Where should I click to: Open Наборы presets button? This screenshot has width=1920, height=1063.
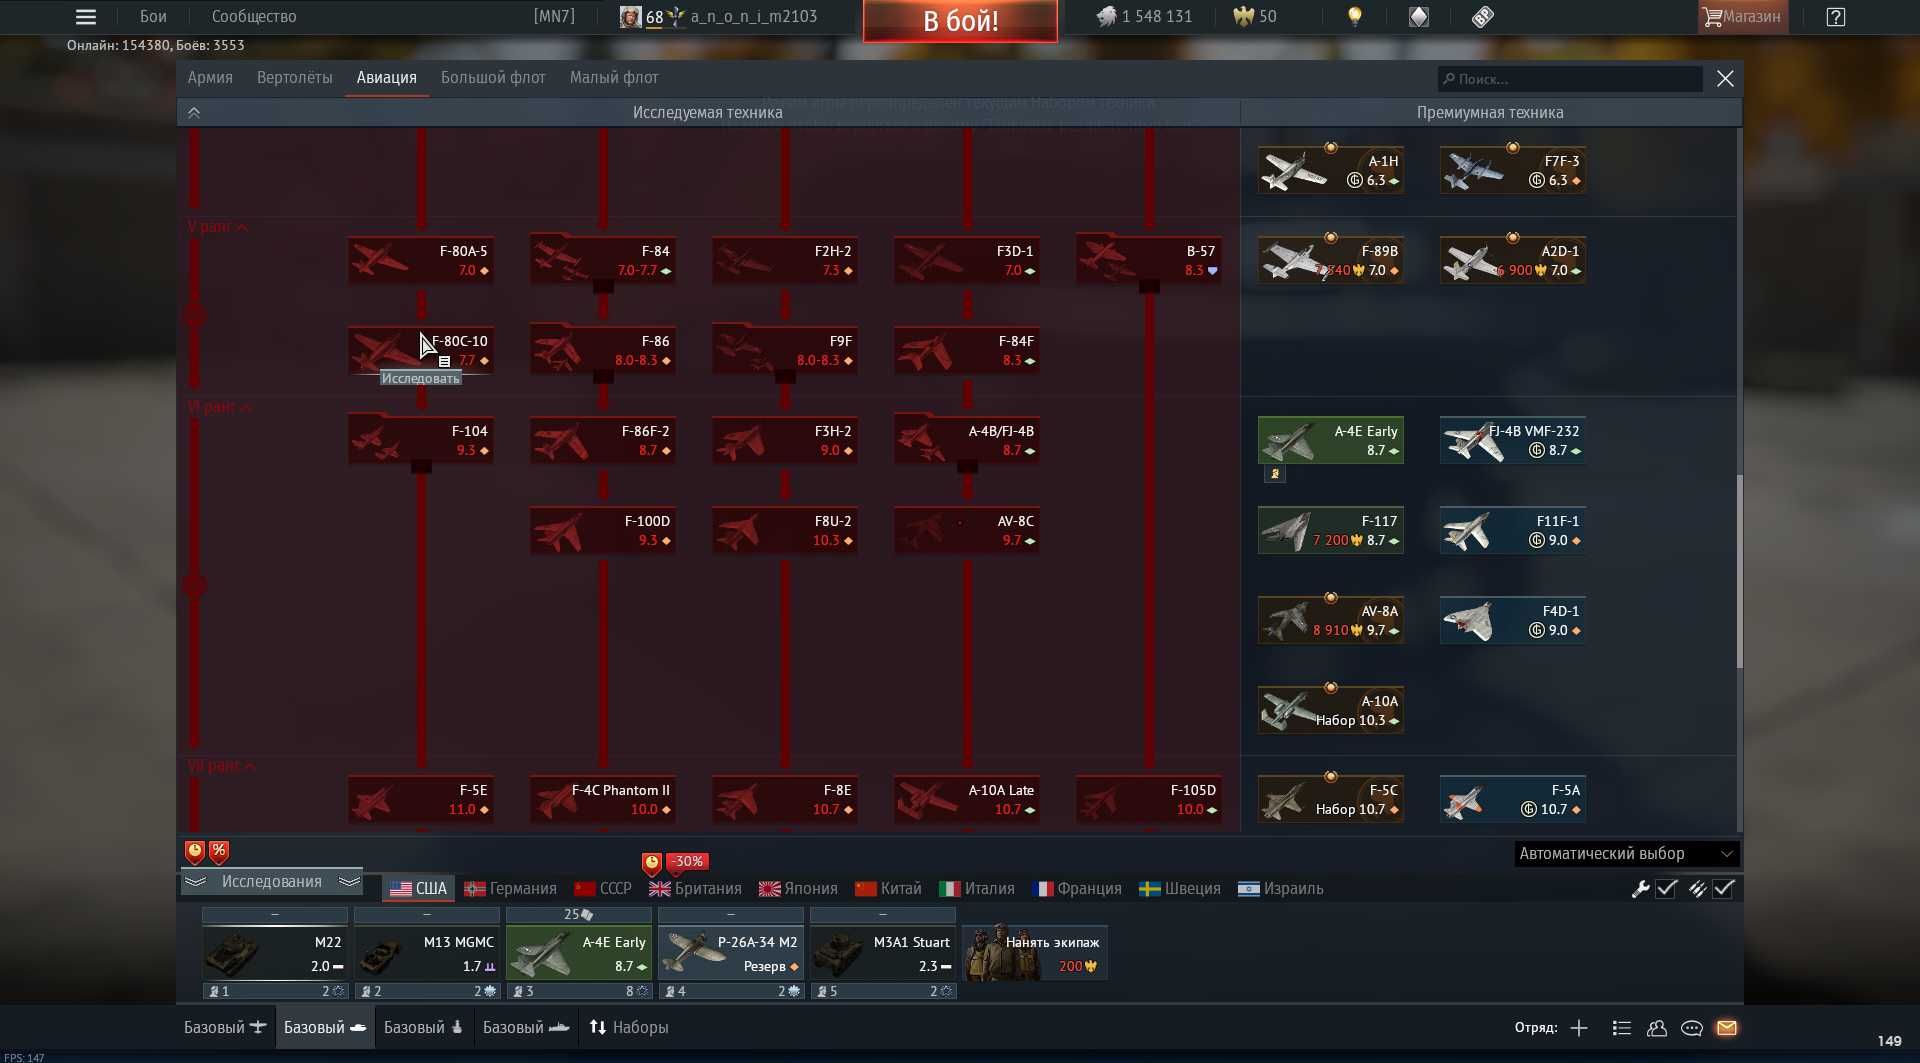pyautogui.click(x=628, y=1028)
